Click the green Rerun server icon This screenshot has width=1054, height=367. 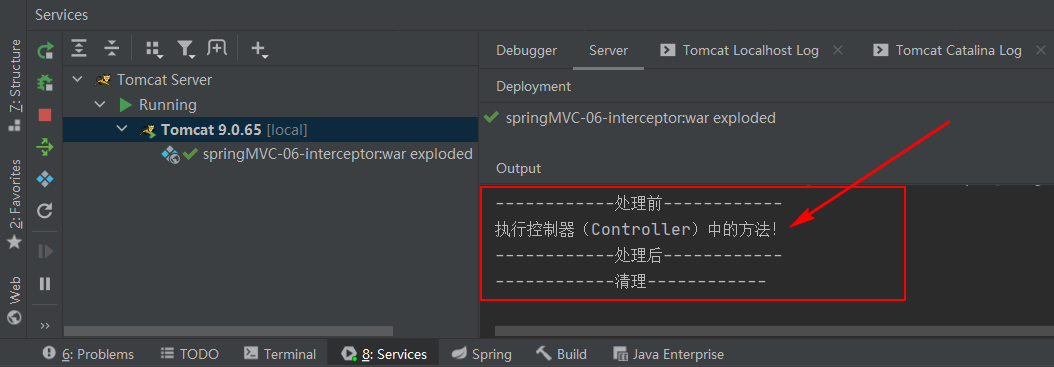[45, 50]
